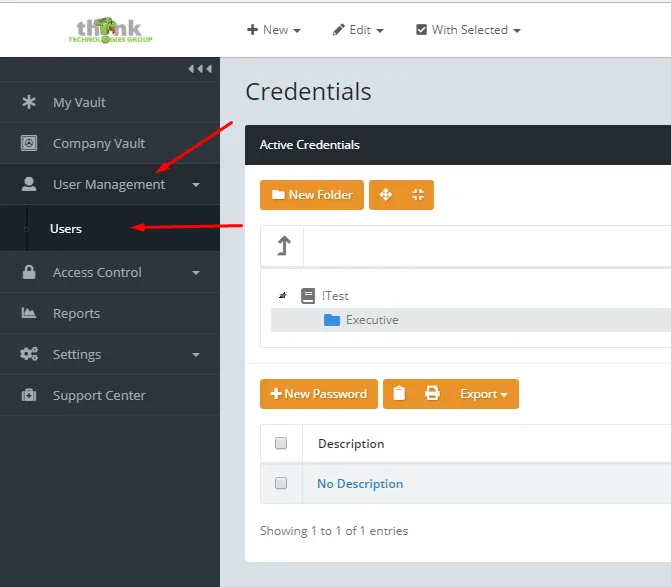Click the pencil icon of Edit menu
Screen dimensions: 671x587
[x=338, y=30]
